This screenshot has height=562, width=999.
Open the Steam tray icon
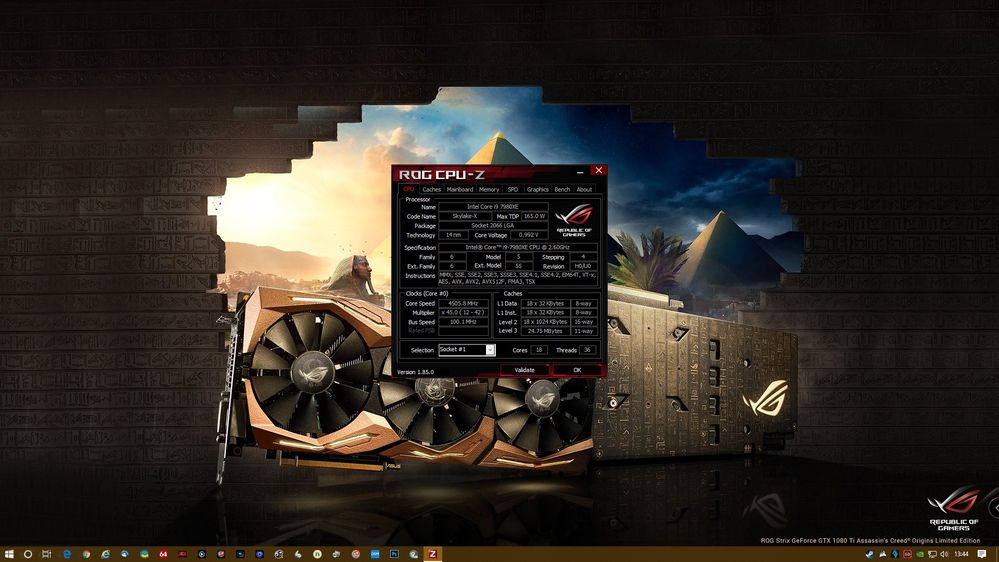pyautogui.click(x=870, y=554)
